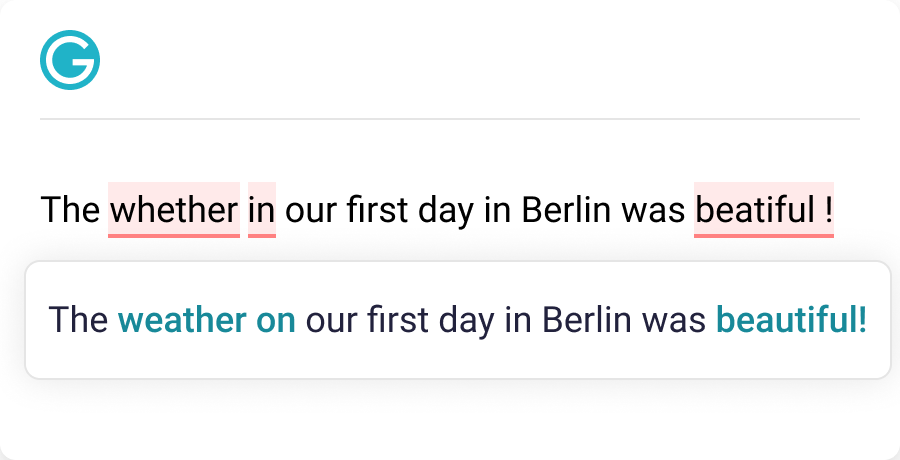Select the underlined misspelled word "whether"

click(x=173, y=210)
